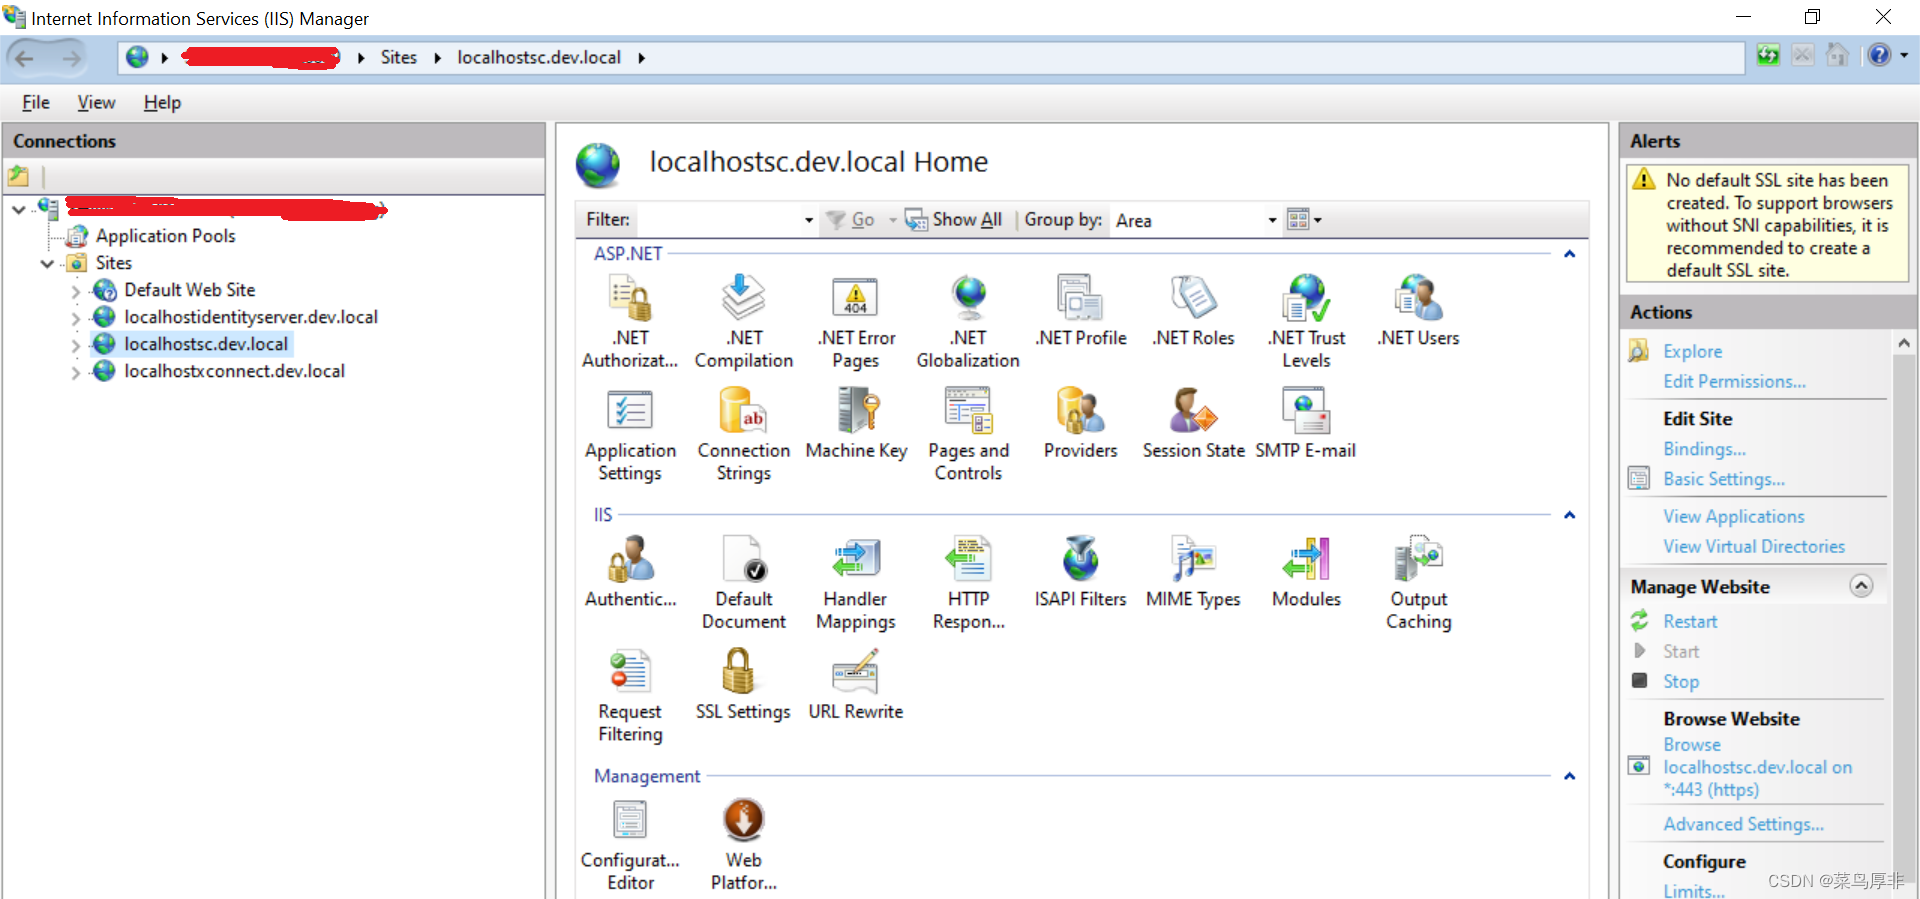The image size is (1920, 899).
Task: Open Default Document feature
Action: point(743,583)
